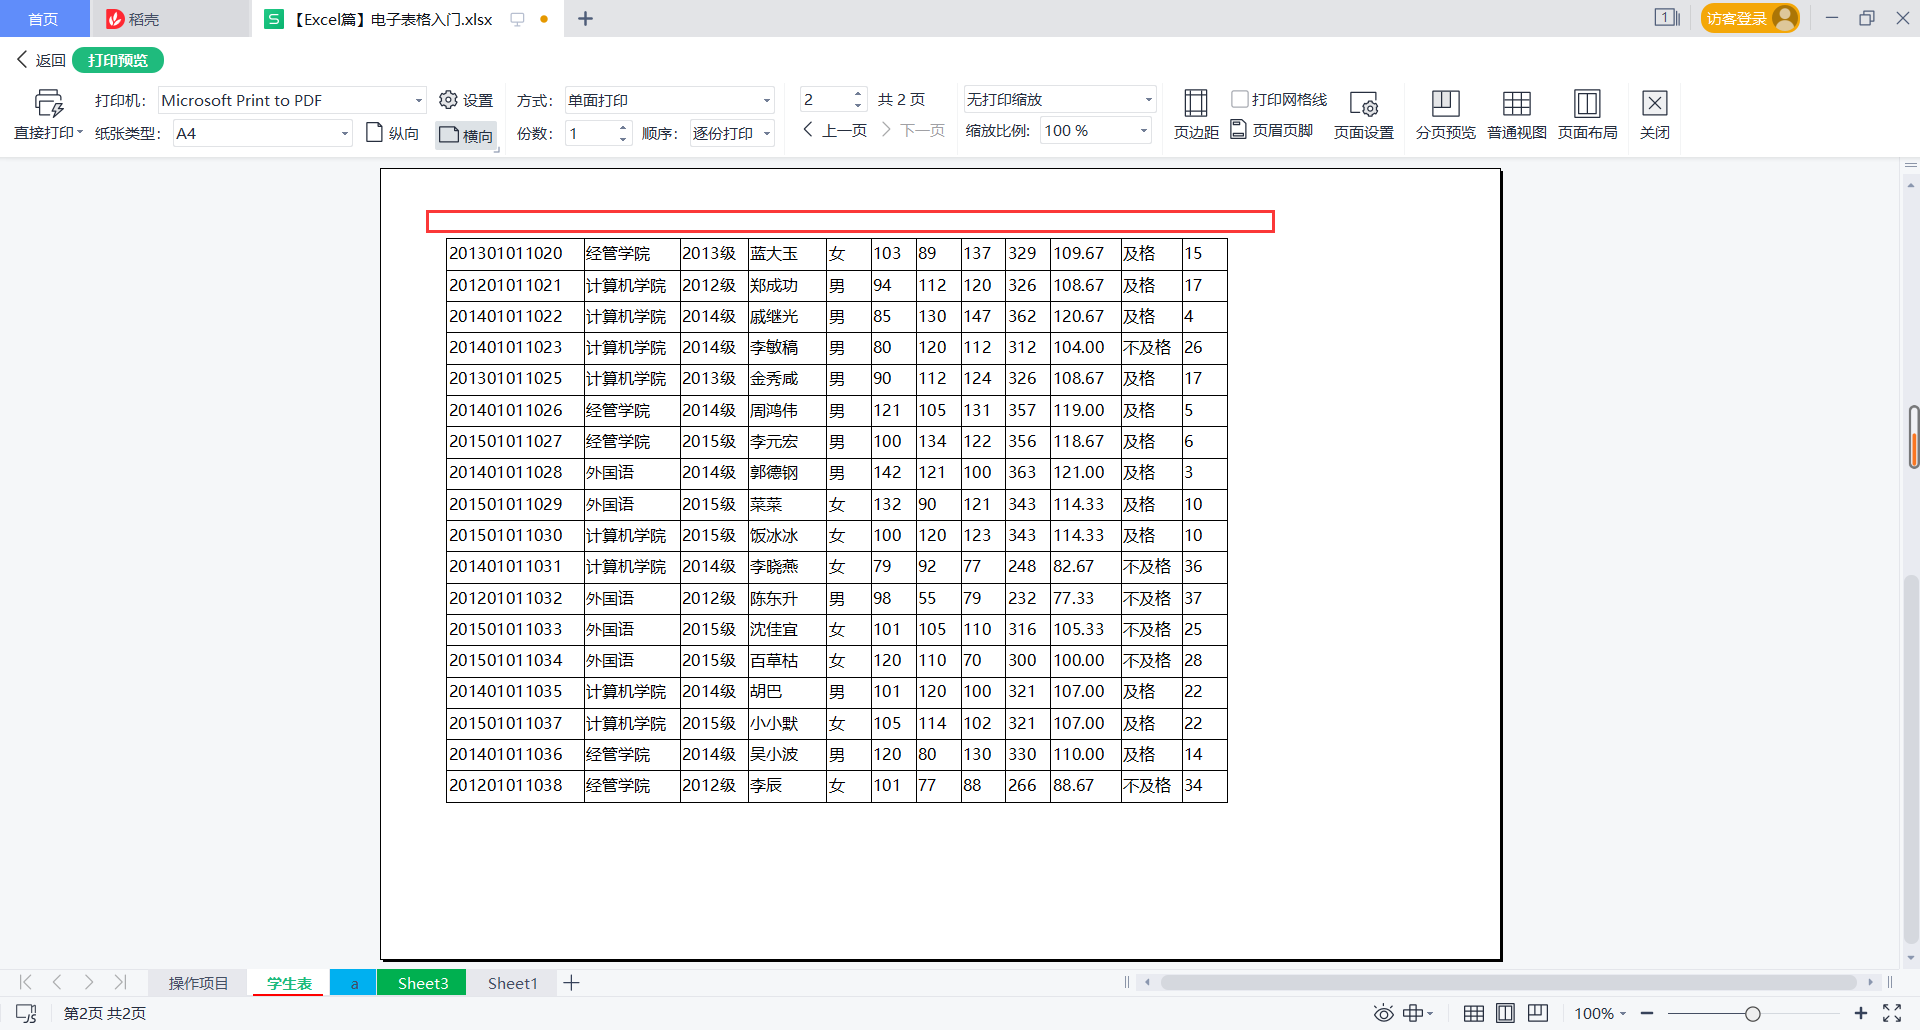The image size is (1920, 1030).
Task: Jump to last sheet navigation arrow
Action: [120, 982]
